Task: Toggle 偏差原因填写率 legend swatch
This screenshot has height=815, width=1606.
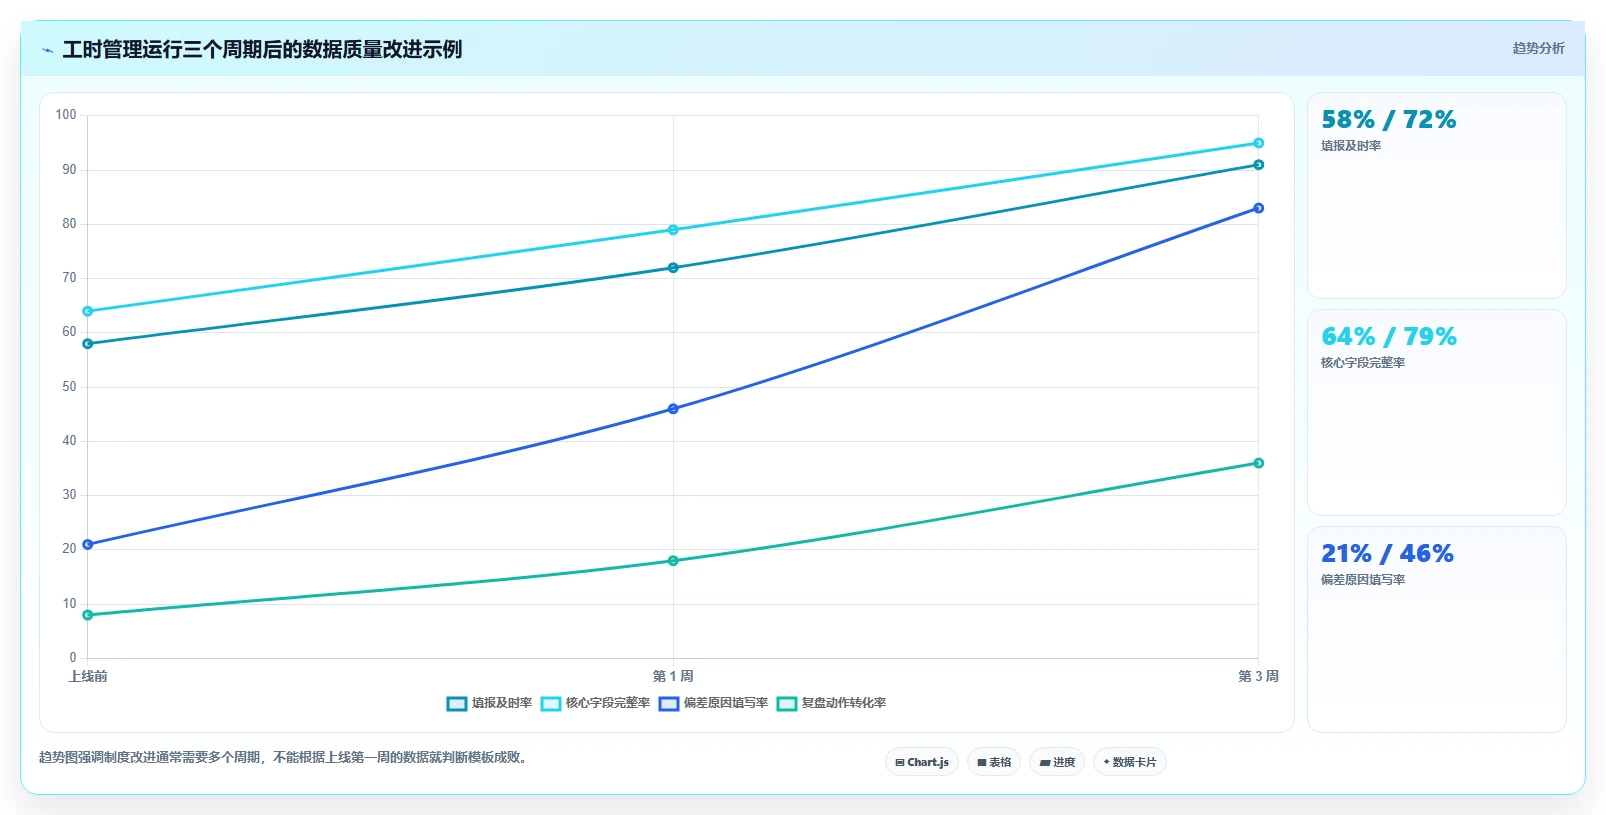Action: click(x=669, y=704)
